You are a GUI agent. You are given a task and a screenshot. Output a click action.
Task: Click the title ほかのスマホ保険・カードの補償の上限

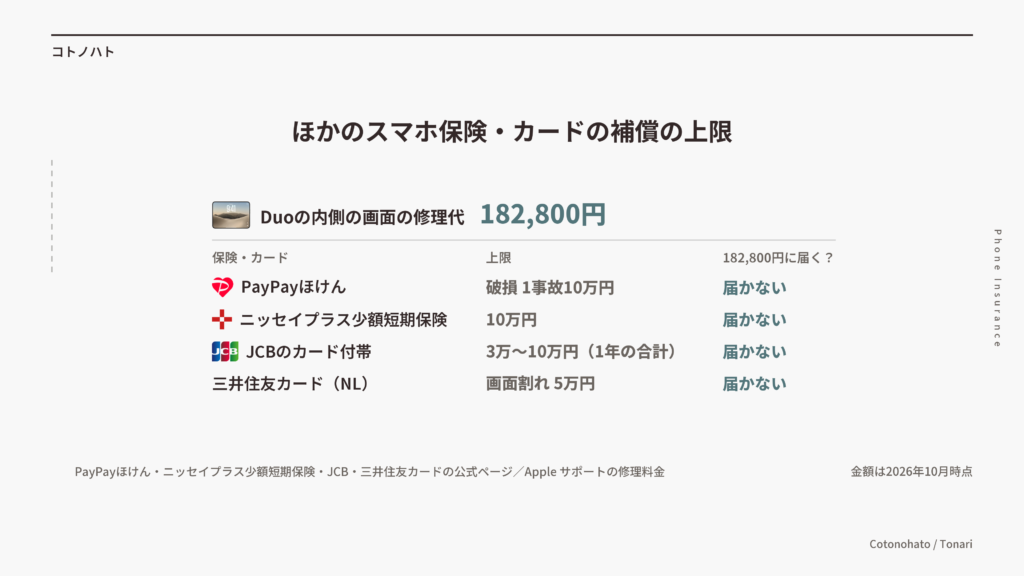(512, 131)
